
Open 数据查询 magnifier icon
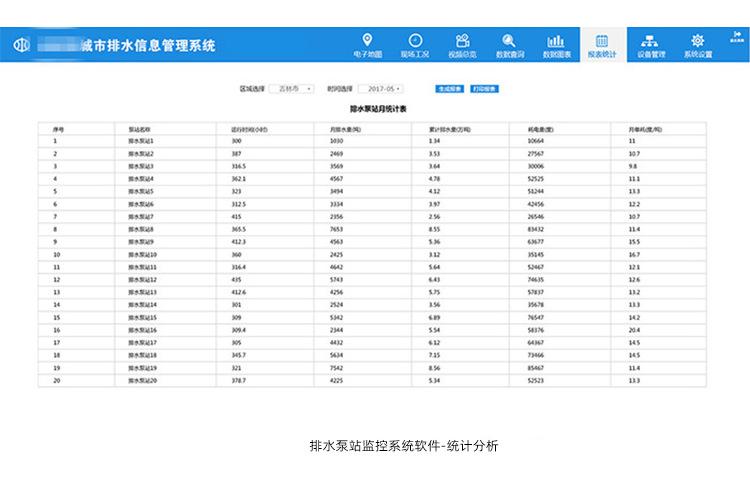[509, 40]
